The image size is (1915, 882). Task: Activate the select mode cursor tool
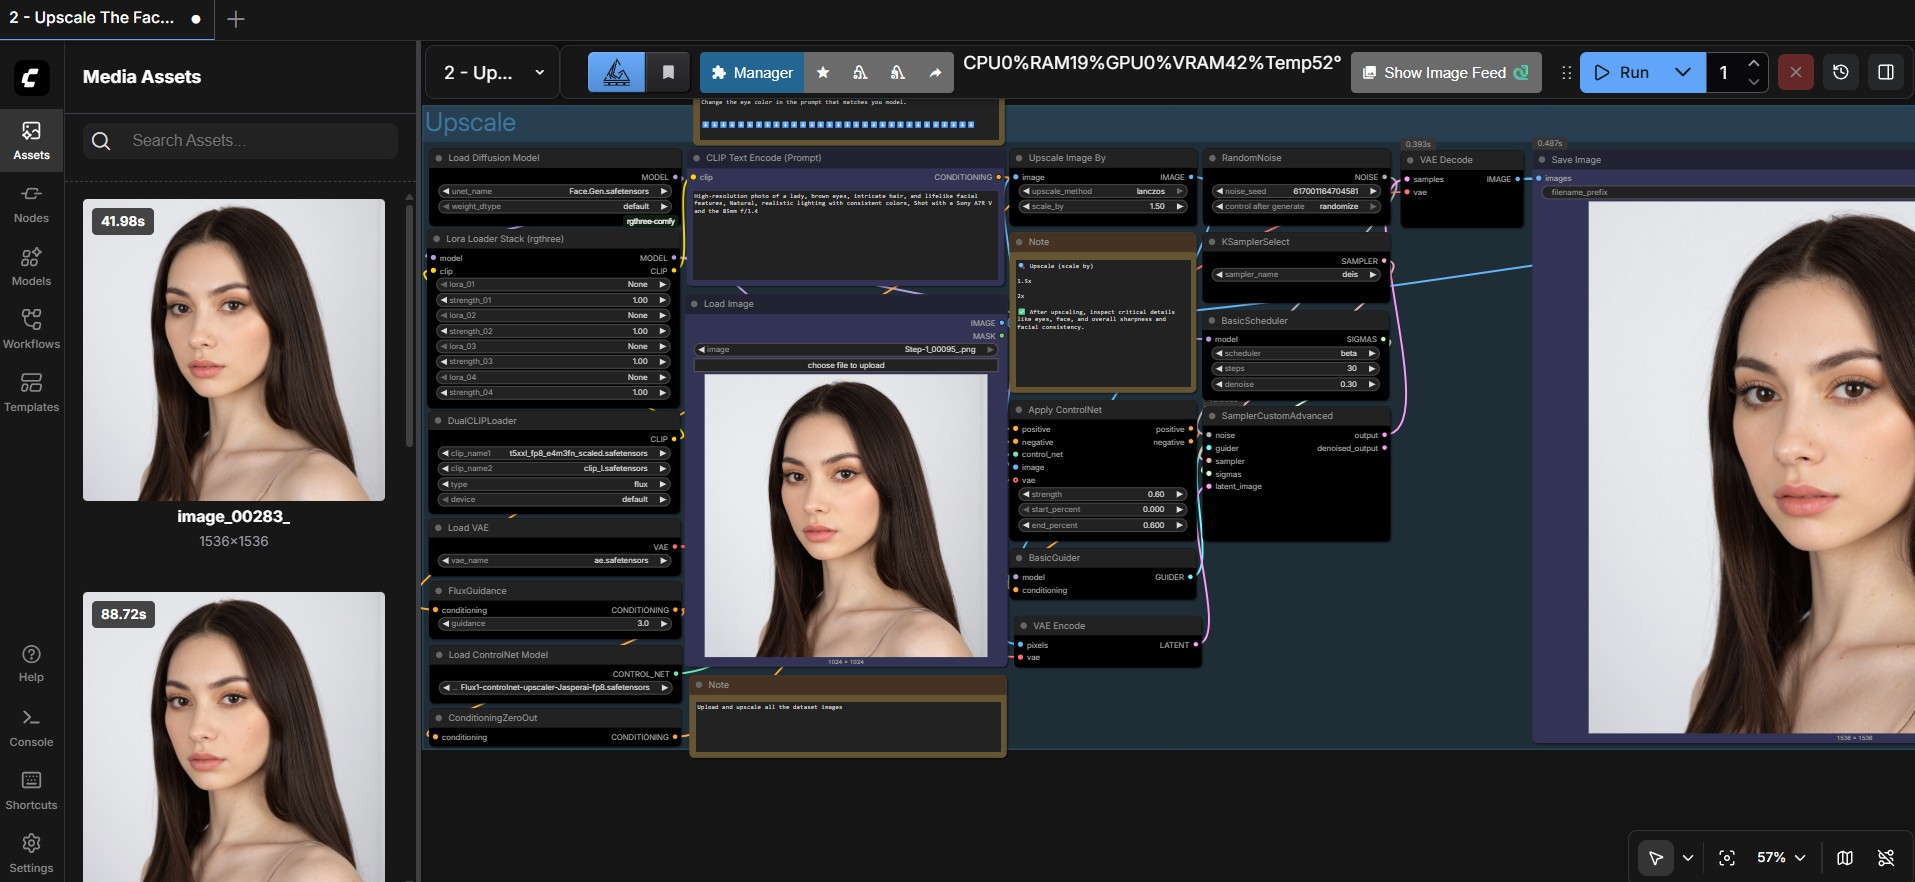[x=1655, y=858]
